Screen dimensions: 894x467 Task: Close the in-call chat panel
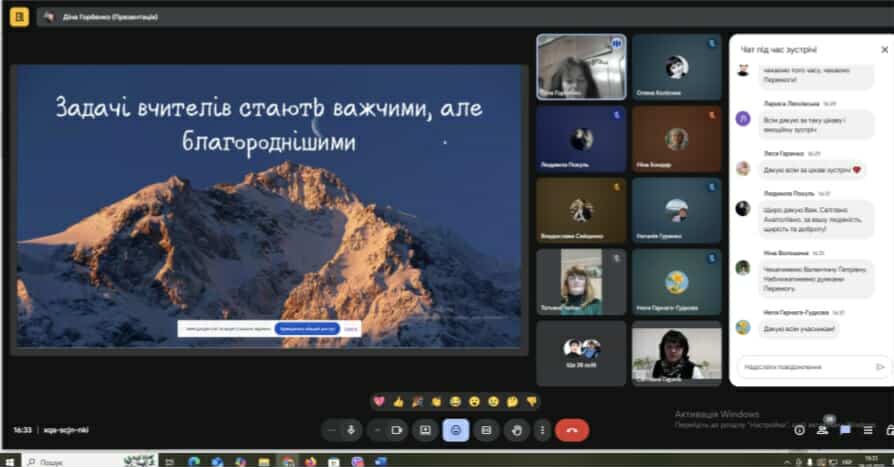click(884, 49)
